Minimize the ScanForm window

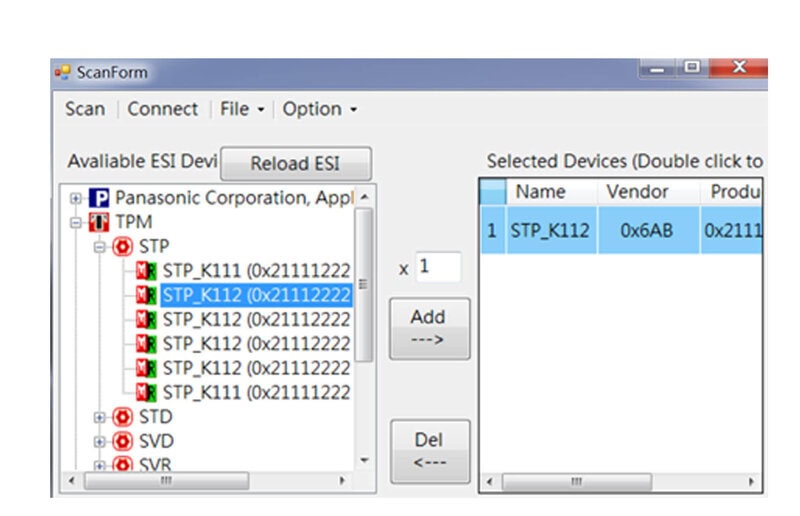[x=657, y=69]
